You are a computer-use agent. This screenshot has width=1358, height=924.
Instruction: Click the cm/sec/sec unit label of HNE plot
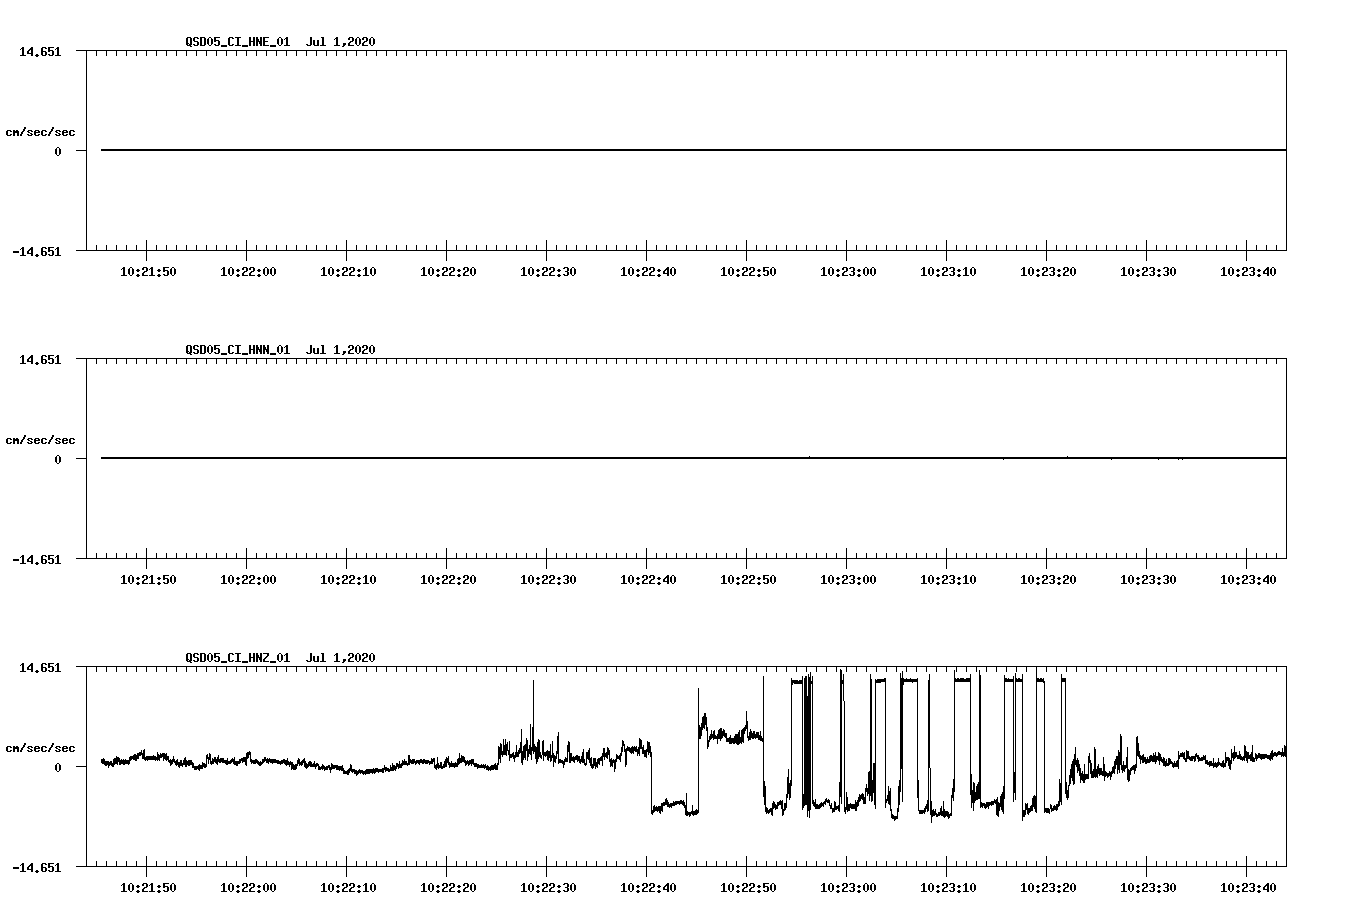point(40,132)
